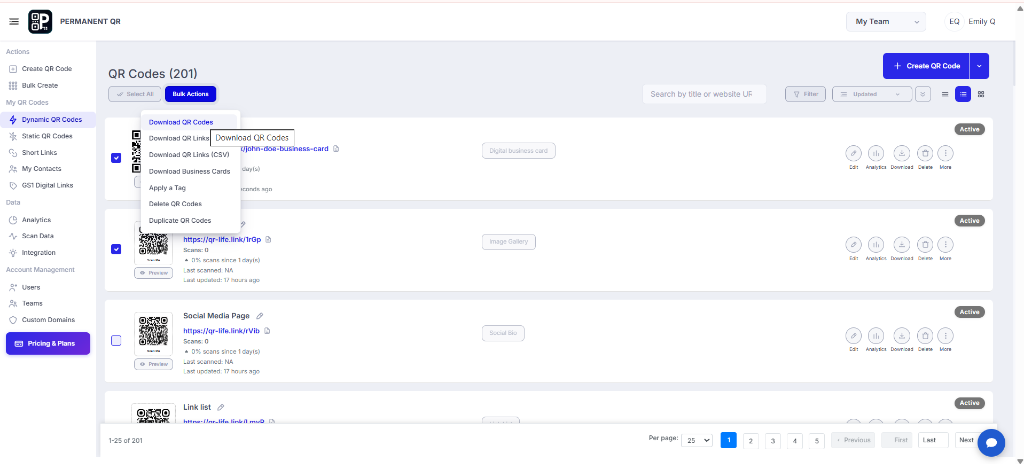Click the Social Media Page QR thumbnail
The width and height of the screenshot is (1024, 464).
click(153, 334)
